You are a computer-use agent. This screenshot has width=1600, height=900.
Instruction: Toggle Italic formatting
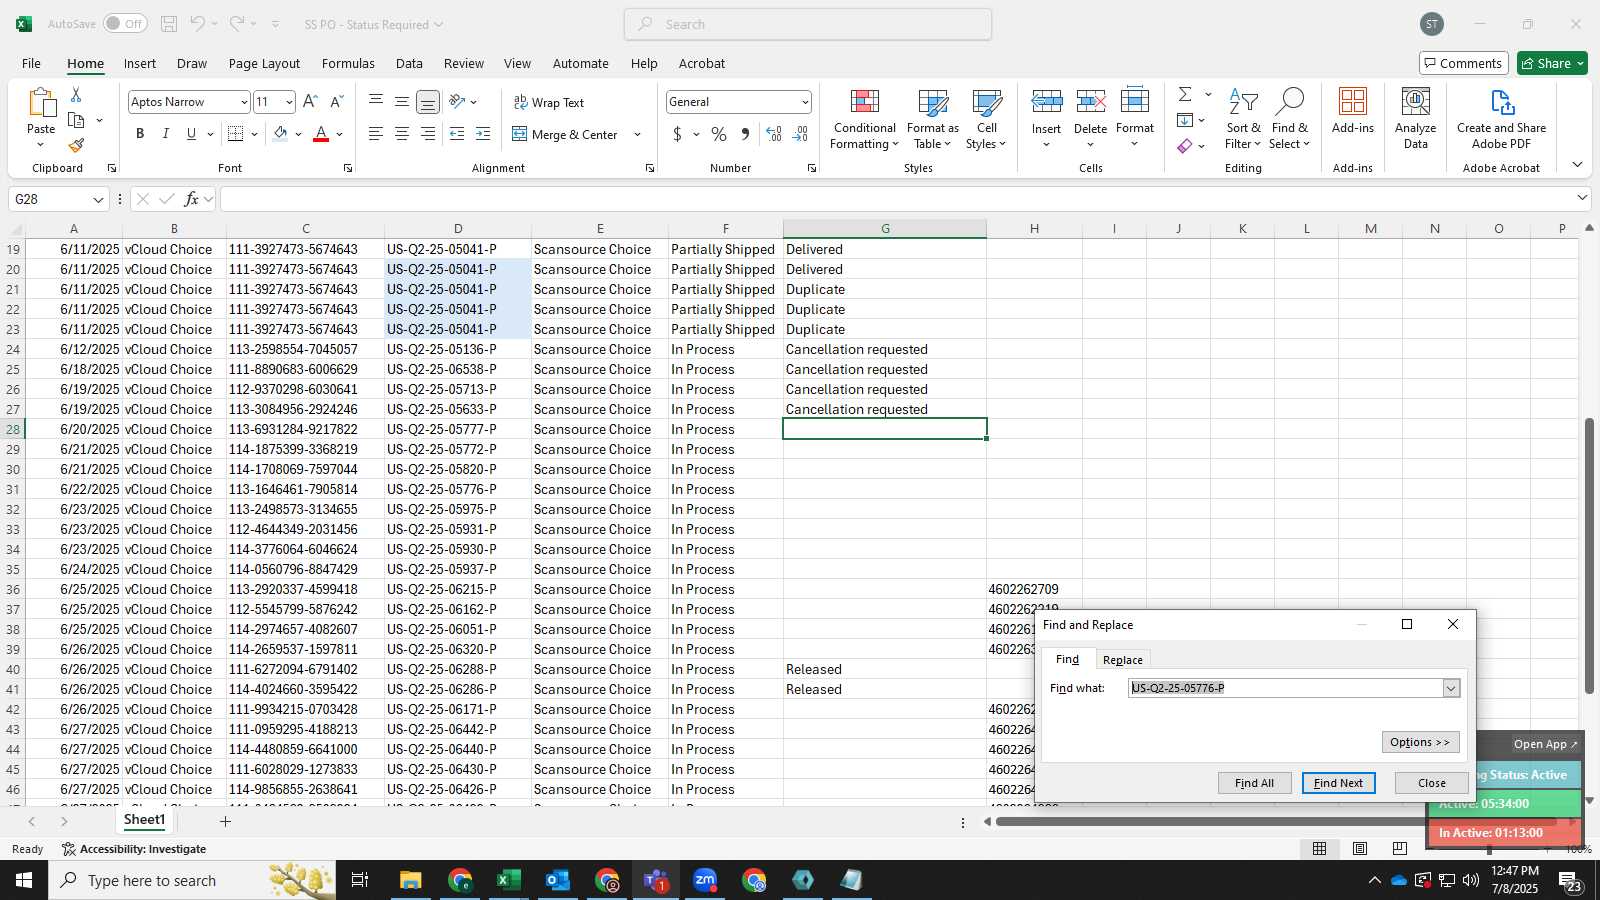click(x=165, y=134)
